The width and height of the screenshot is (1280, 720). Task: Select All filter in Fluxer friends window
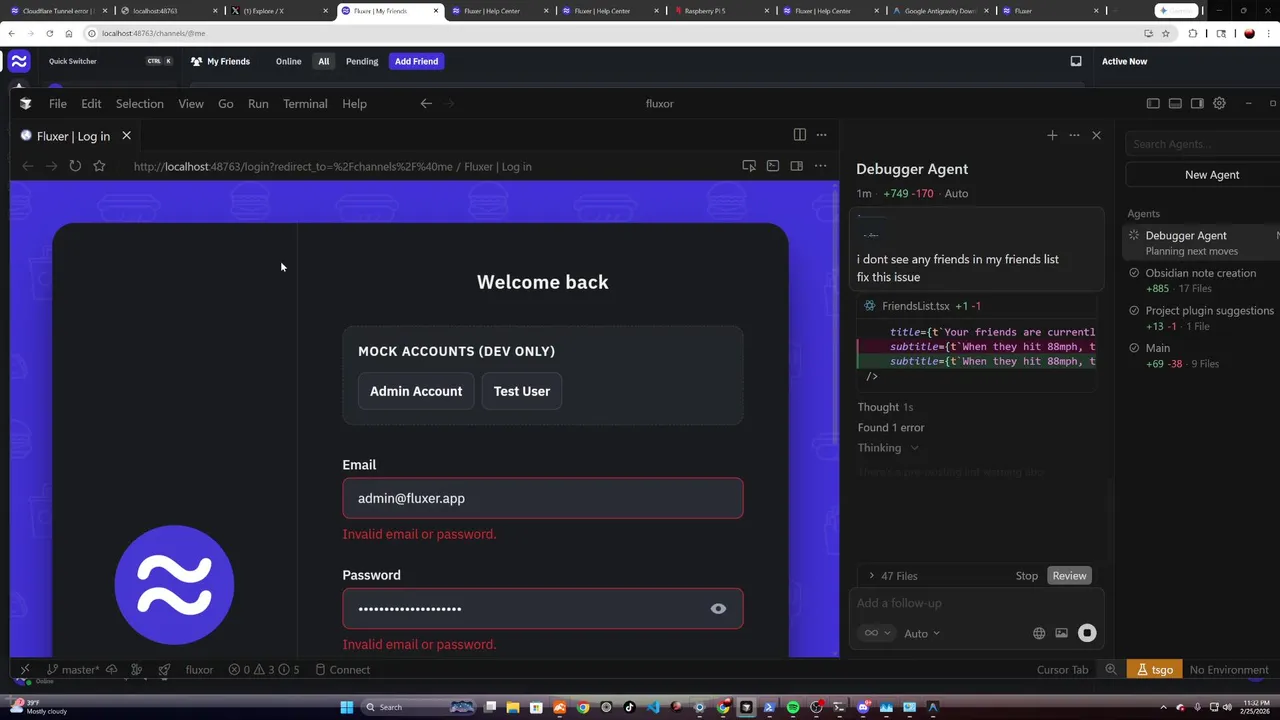324,61
